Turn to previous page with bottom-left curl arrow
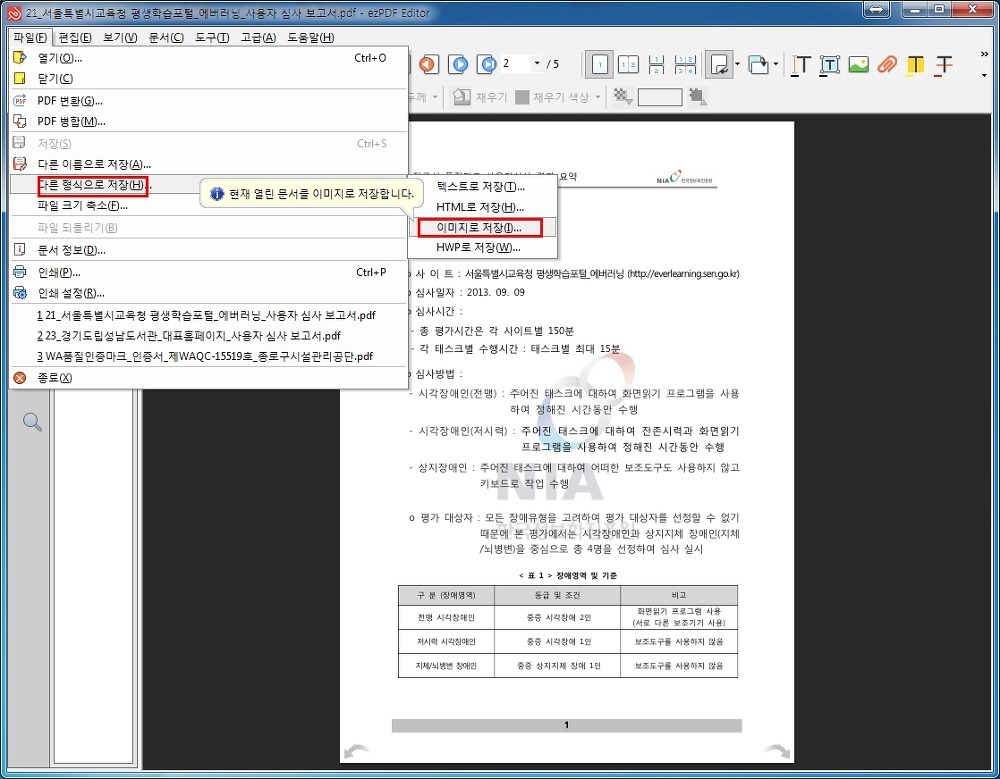The width and height of the screenshot is (1000, 779). [357, 752]
